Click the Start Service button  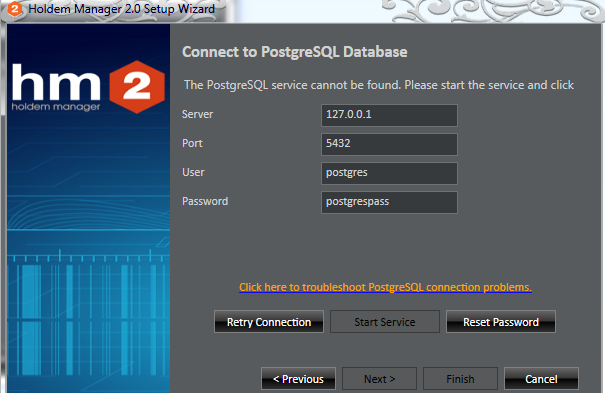385,322
